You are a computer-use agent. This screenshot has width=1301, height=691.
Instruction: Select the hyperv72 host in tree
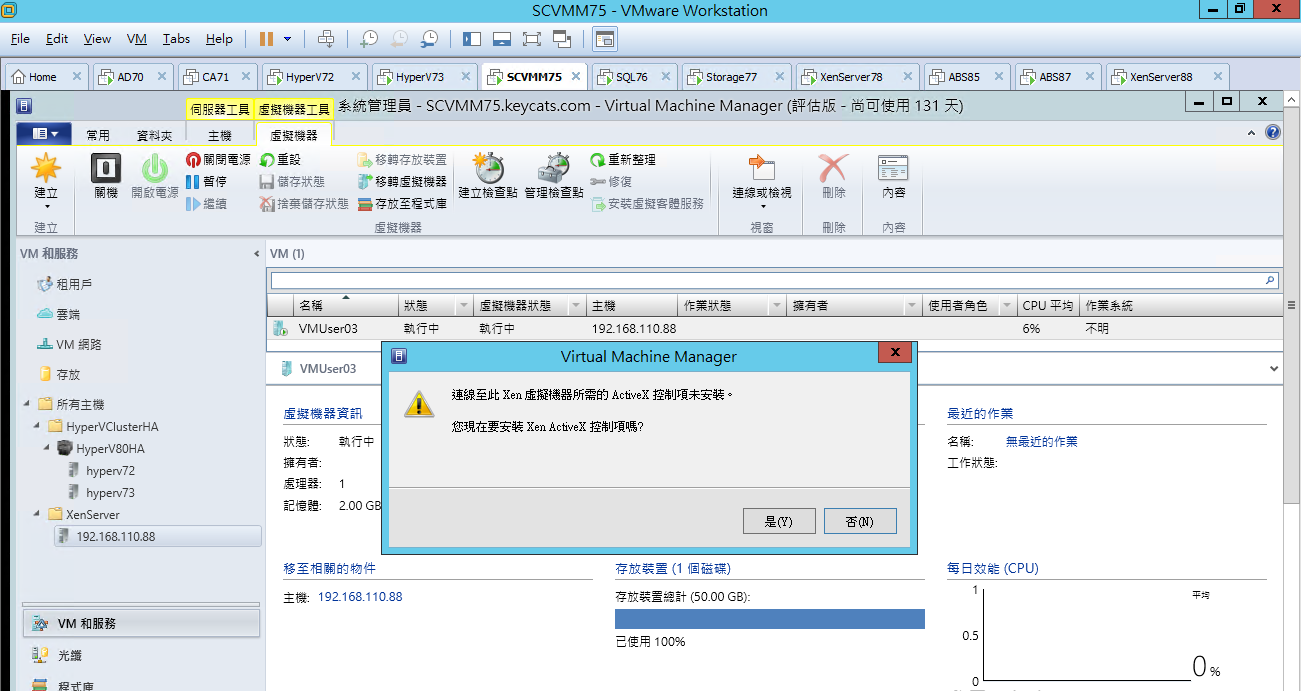(x=110, y=471)
